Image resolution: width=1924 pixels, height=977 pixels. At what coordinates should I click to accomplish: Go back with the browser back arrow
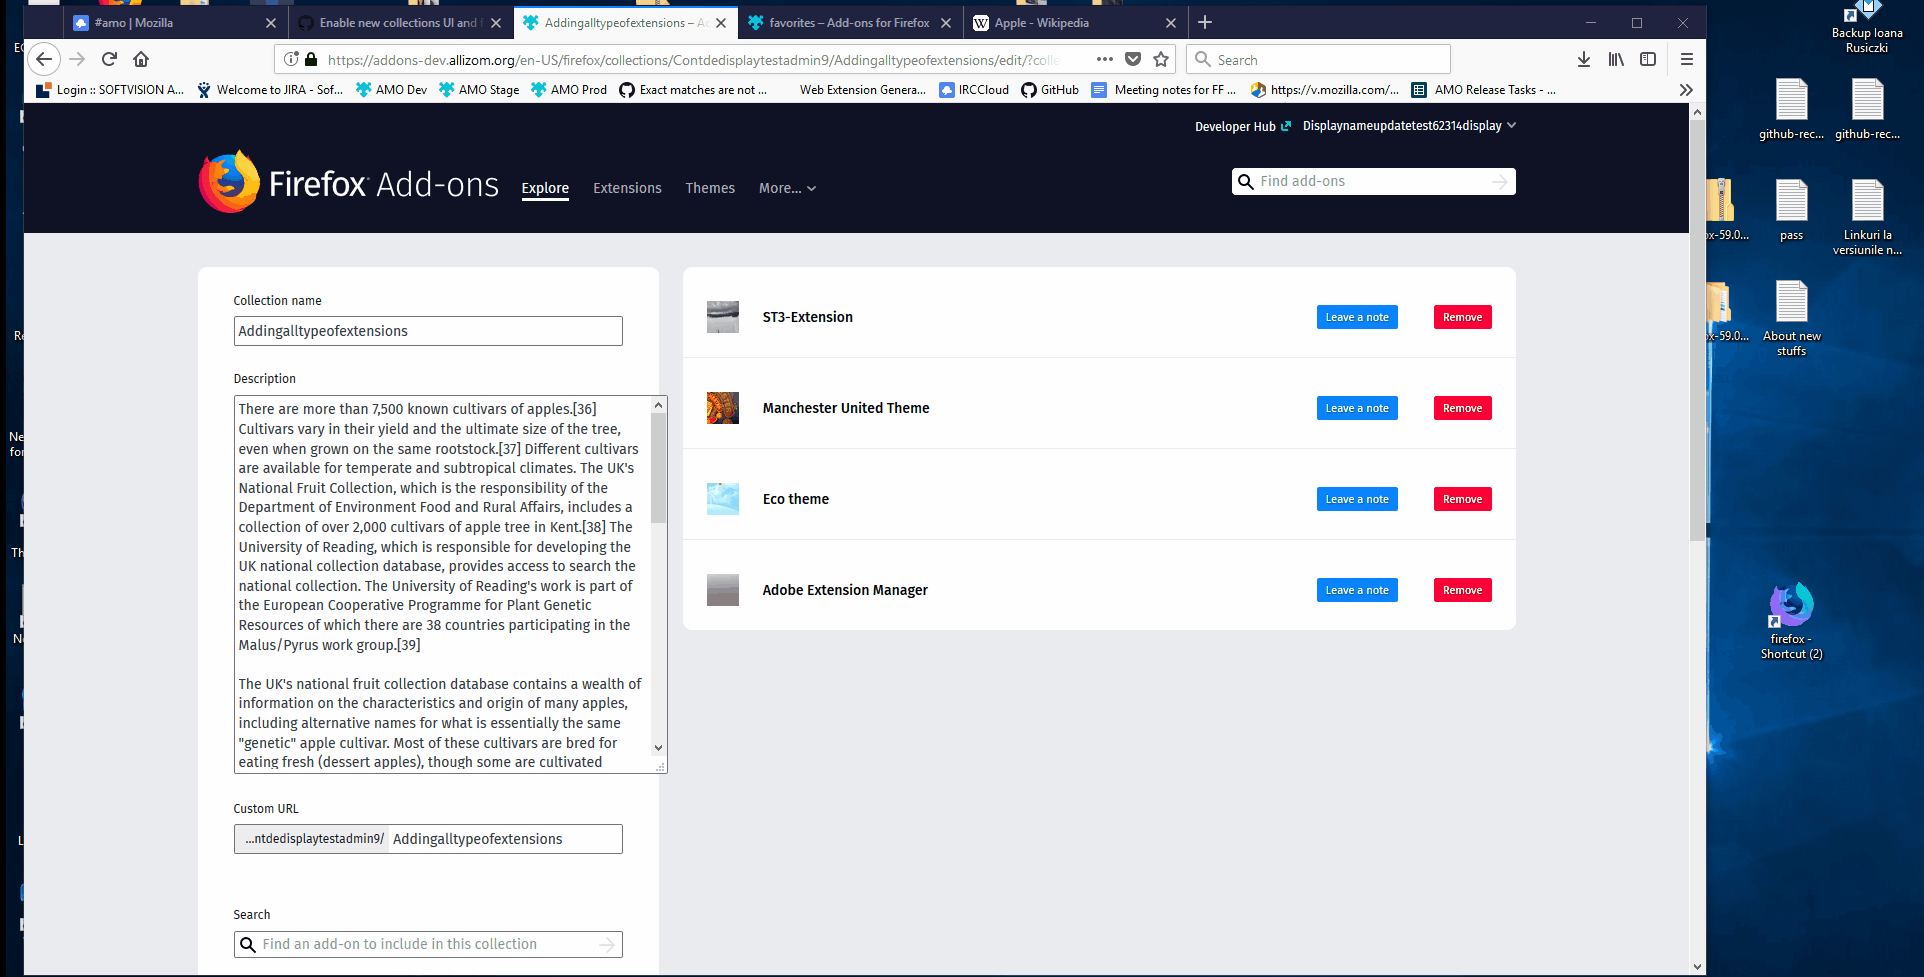[44, 60]
